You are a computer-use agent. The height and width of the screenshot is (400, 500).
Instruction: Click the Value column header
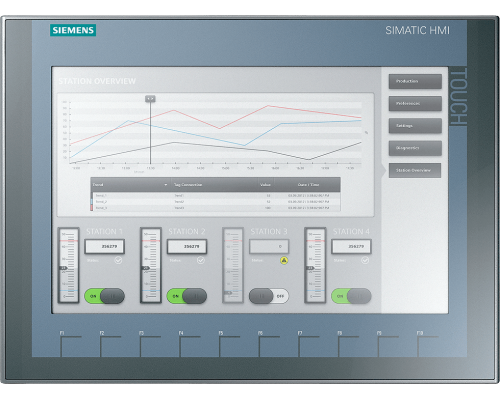tap(265, 185)
